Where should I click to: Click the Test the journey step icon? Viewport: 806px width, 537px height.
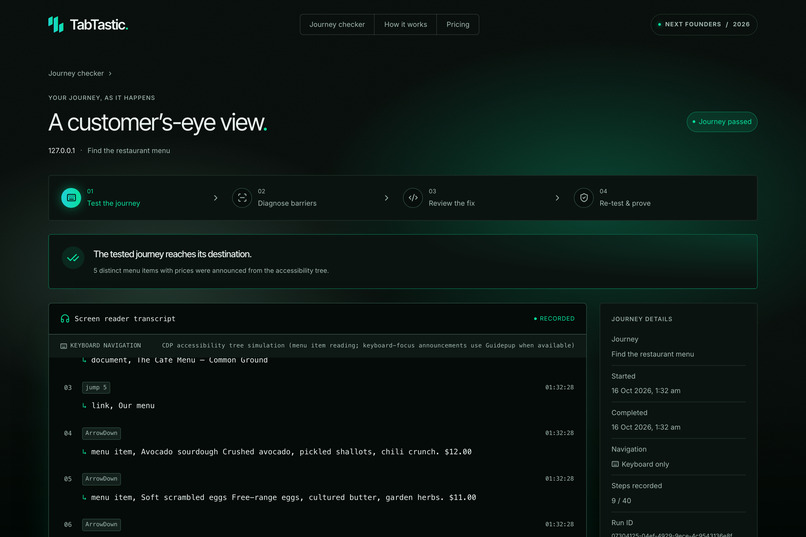(71, 198)
